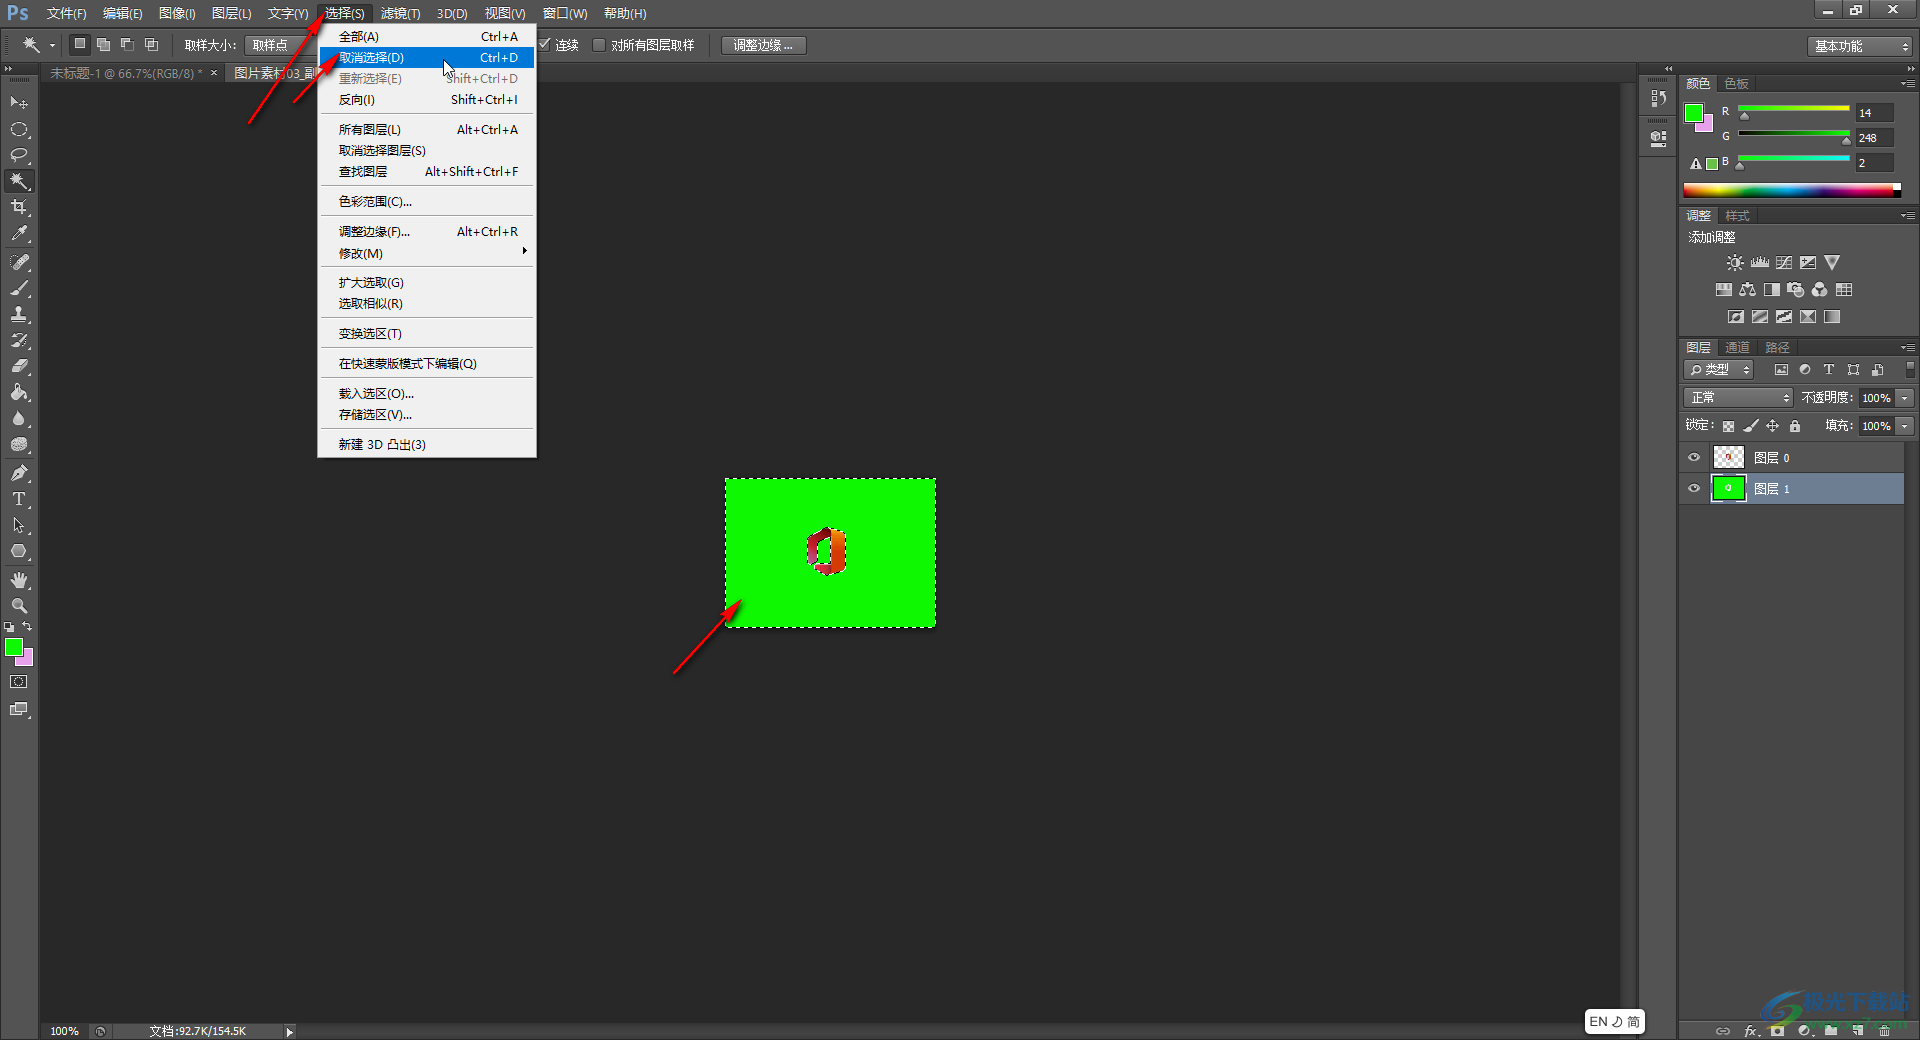This screenshot has height=1040, width=1920.
Task: Toggle Quick Mask mode icon
Action: click(19, 682)
